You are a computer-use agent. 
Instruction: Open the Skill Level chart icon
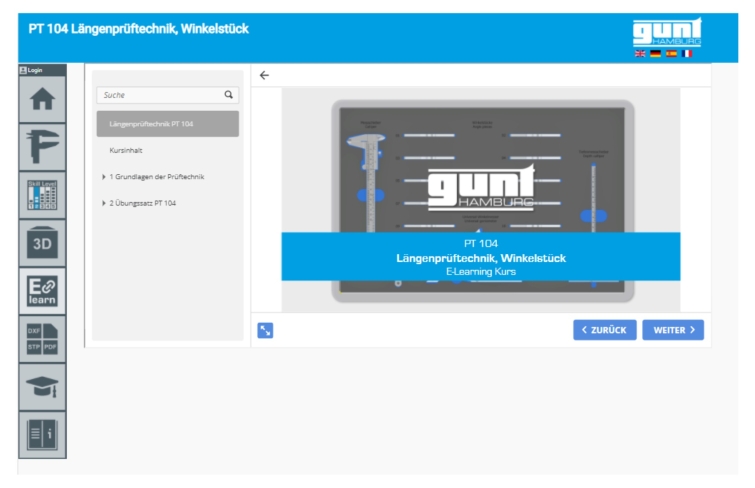(42, 195)
